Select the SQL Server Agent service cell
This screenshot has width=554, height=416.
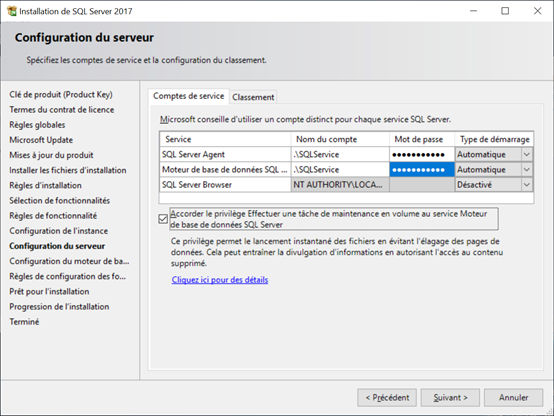pyautogui.click(x=225, y=154)
